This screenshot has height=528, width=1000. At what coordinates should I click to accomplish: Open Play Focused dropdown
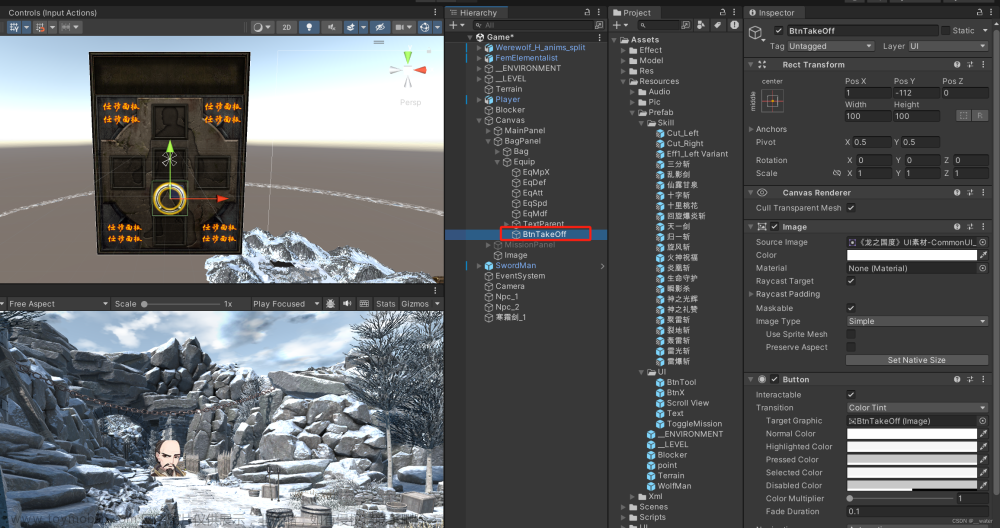pos(286,304)
